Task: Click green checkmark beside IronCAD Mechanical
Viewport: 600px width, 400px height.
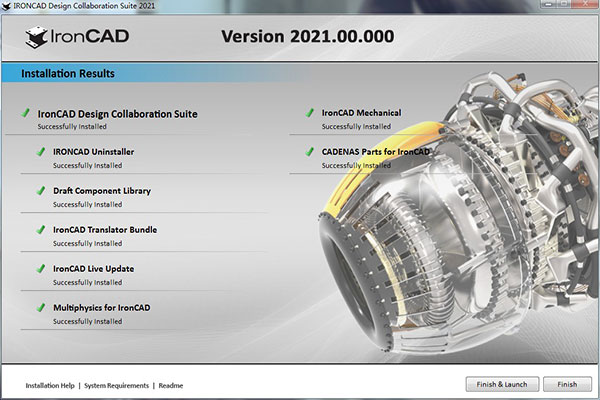Action: tap(310, 113)
